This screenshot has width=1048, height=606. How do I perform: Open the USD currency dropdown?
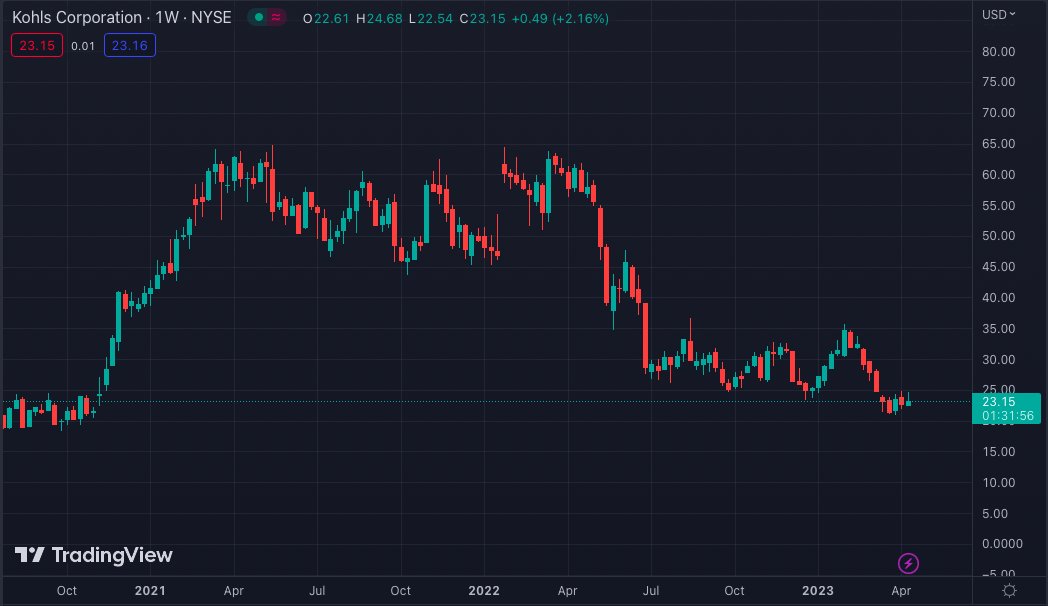(999, 15)
